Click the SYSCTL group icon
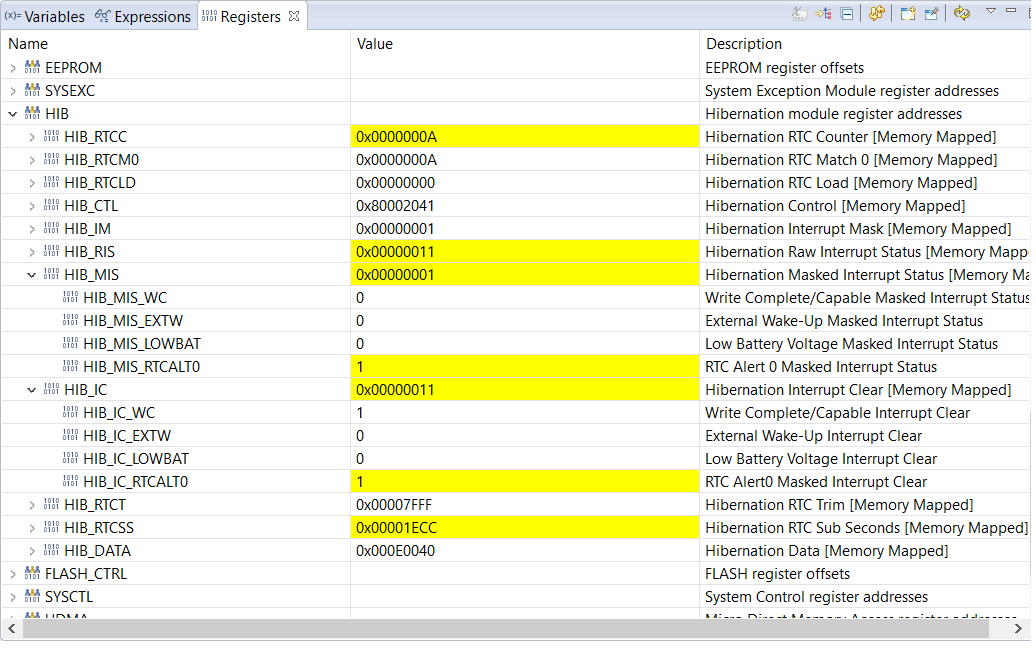The height and width of the screenshot is (648, 1036). coord(32,596)
